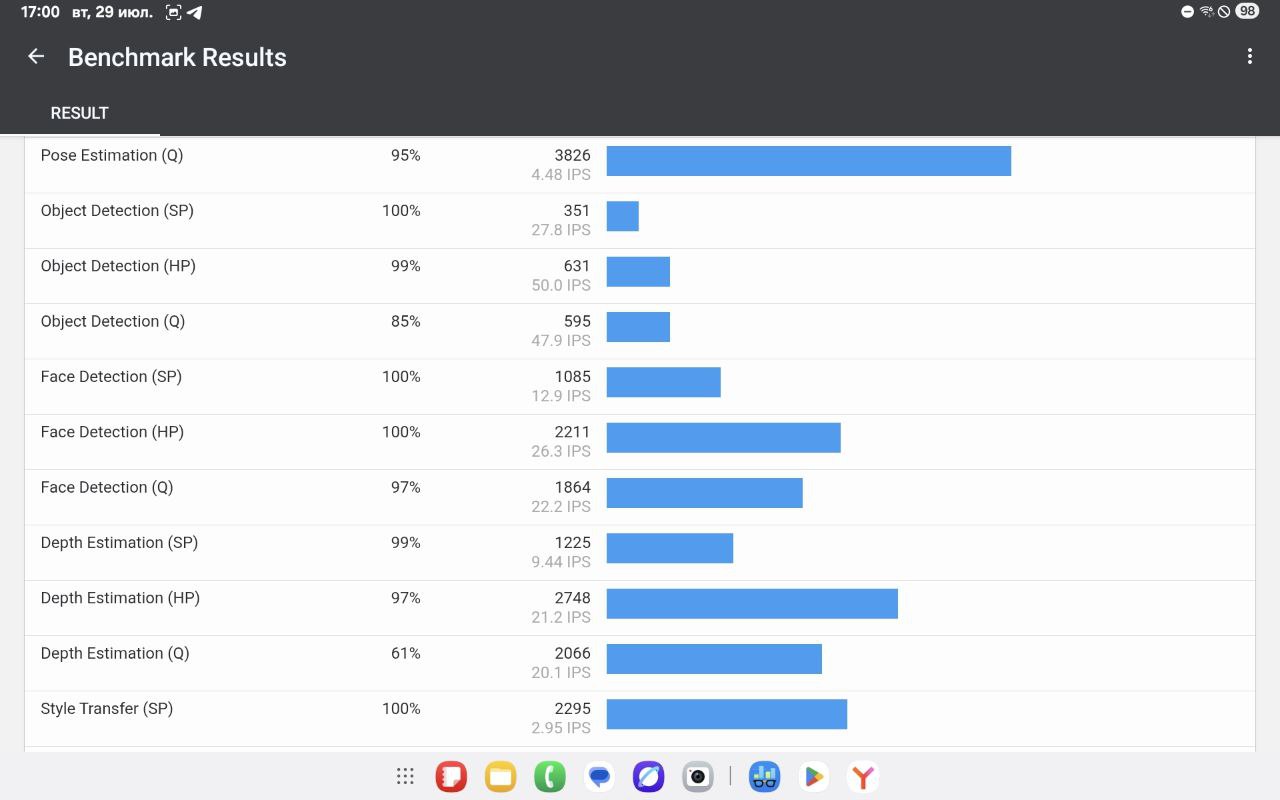The height and width of the screenshot is (800, 1280).
Task: Open the green Phone app
Action: pos(549,776)
